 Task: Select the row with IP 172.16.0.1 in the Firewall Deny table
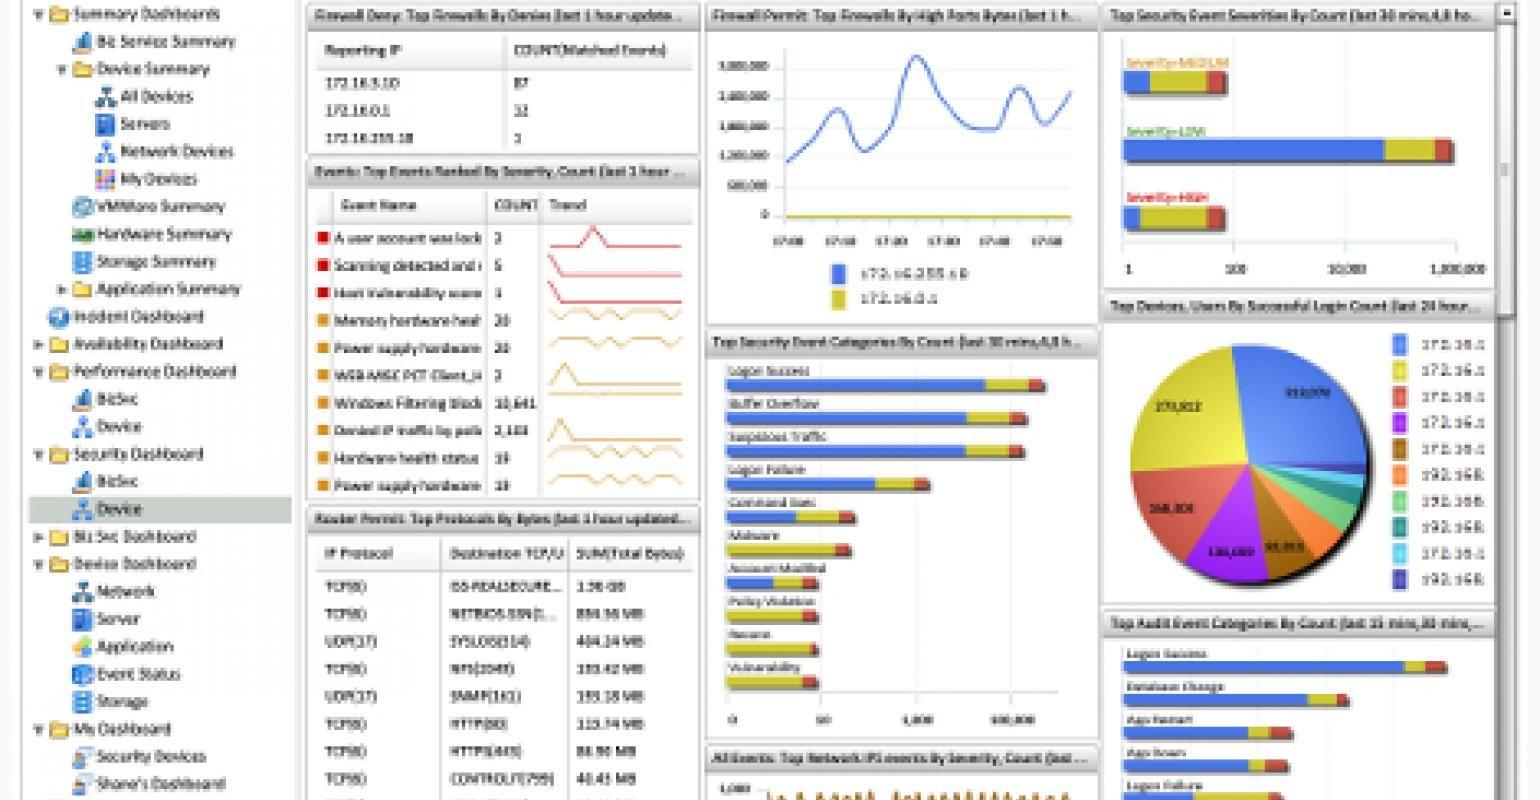504,111
